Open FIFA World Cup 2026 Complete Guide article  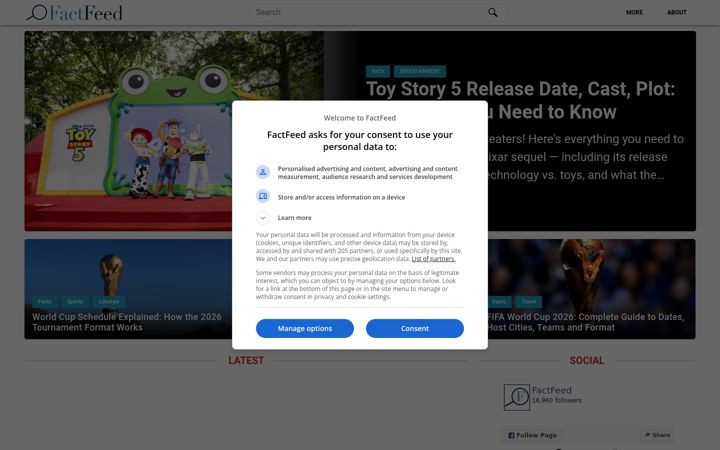[x=586, y=322]
